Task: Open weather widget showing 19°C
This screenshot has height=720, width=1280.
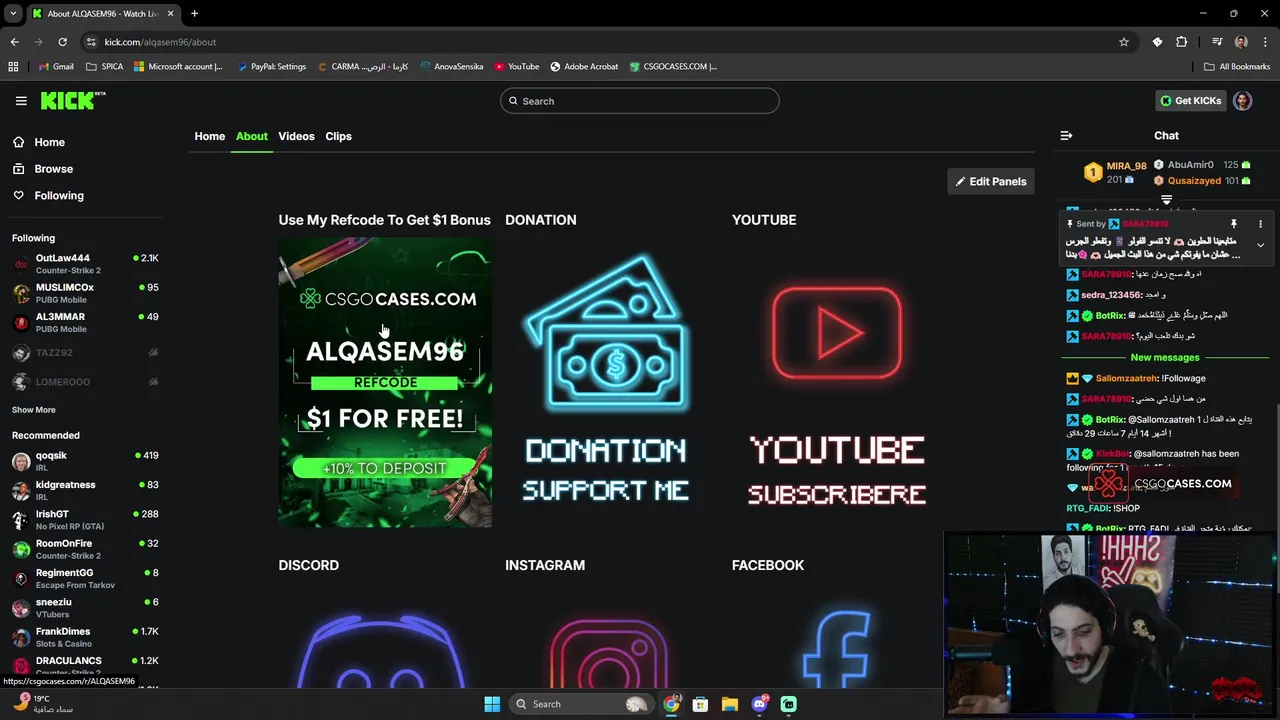Action: click(x=45, y=704)
